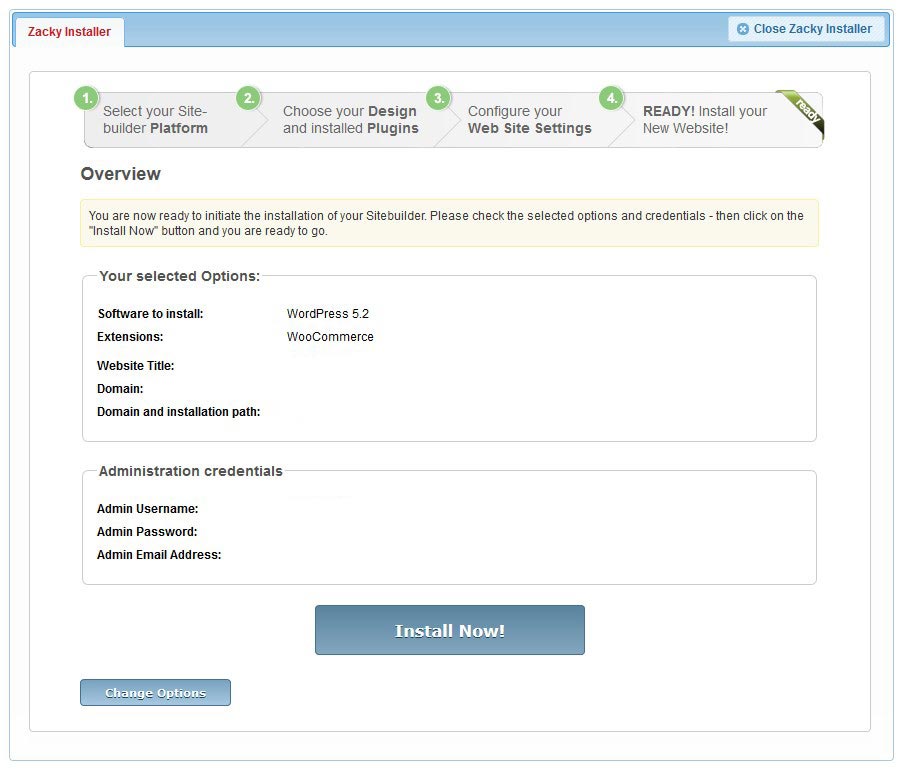Click the yellow installation notice message
The image size is (903, 778).
pos(448,223)
